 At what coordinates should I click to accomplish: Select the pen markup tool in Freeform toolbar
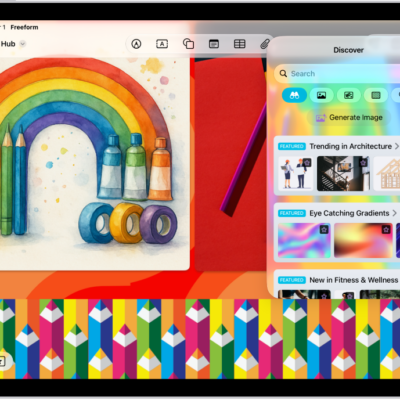(136, 44)
